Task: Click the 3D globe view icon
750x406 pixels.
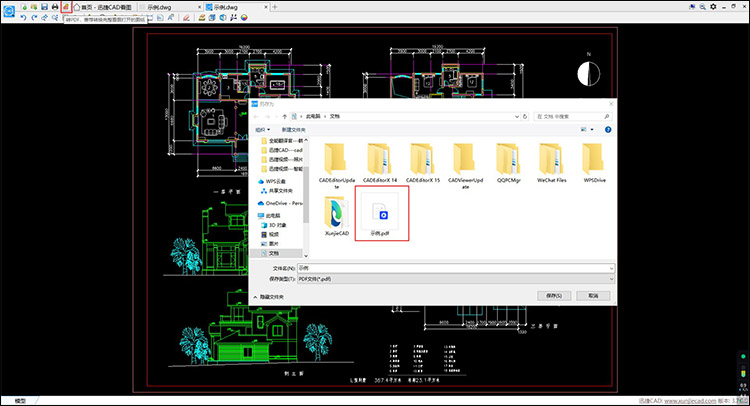Action: tap(223, 18)
